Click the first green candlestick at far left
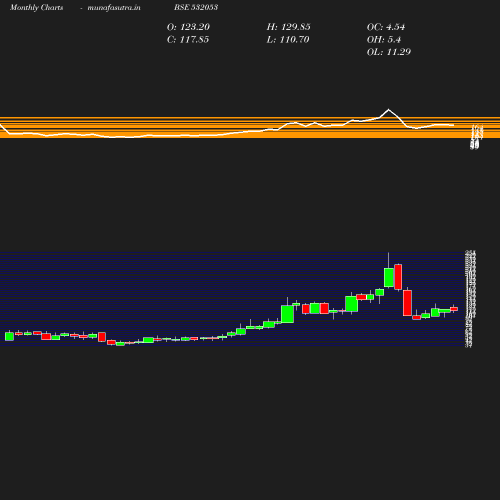The height and width of the screenshot is (500, 500). 9,336
